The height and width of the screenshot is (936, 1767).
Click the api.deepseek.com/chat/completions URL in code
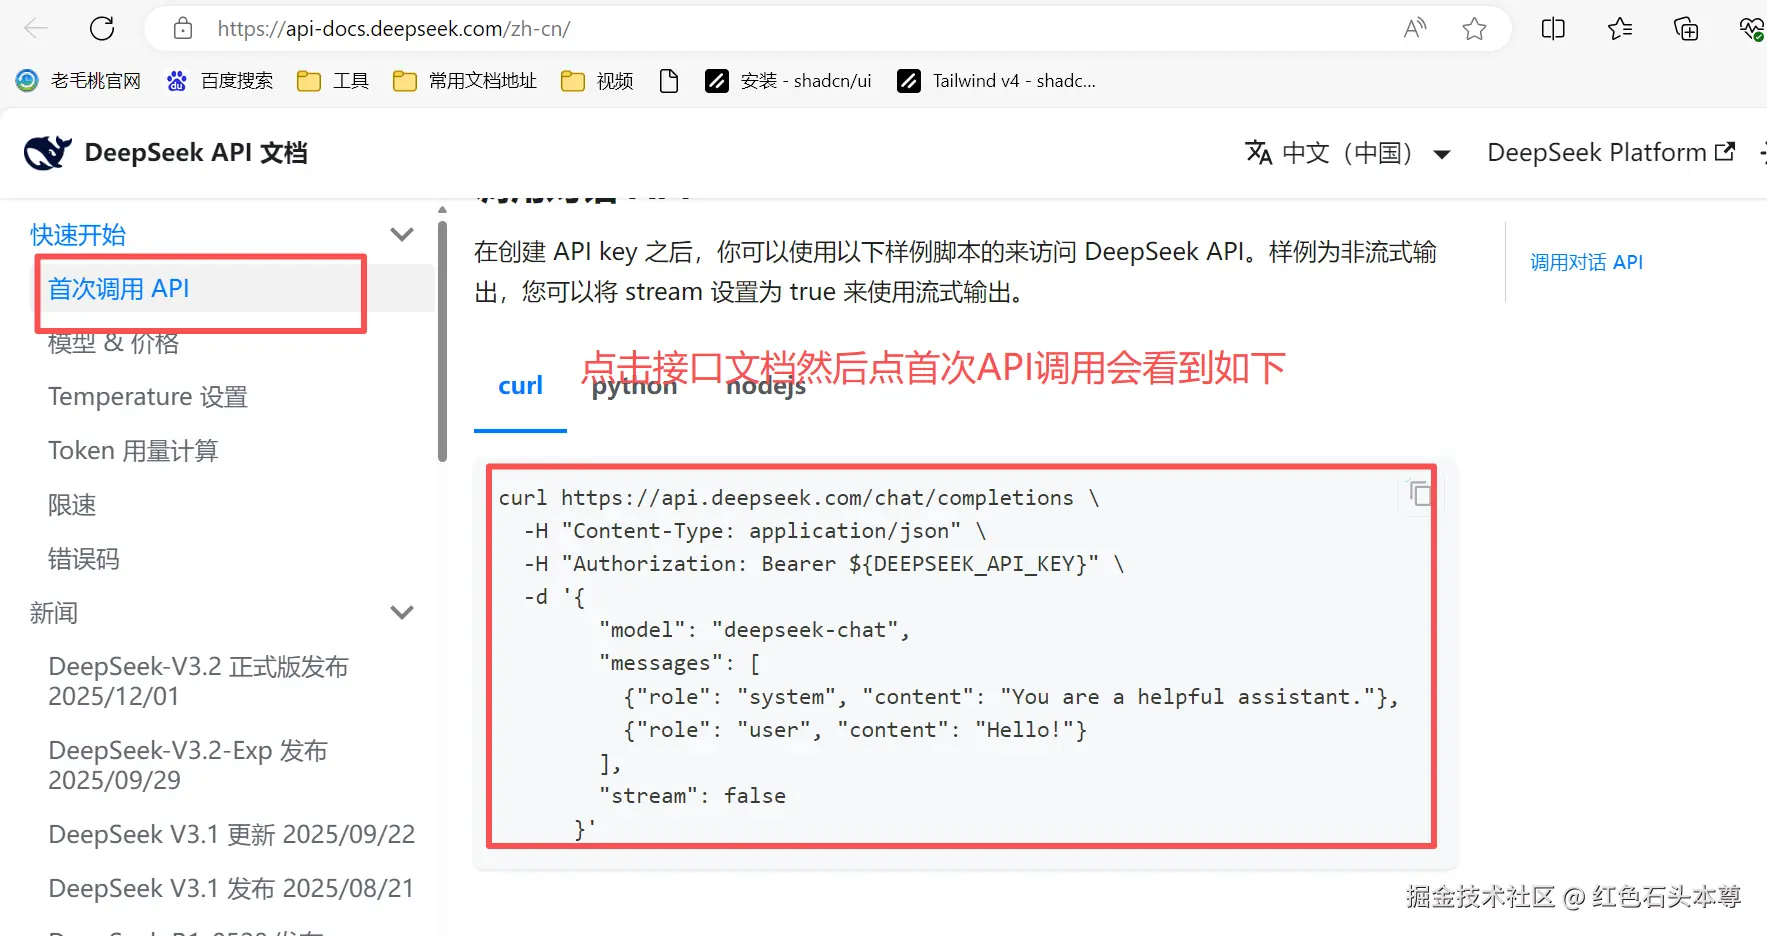click(x=817, y=498)
